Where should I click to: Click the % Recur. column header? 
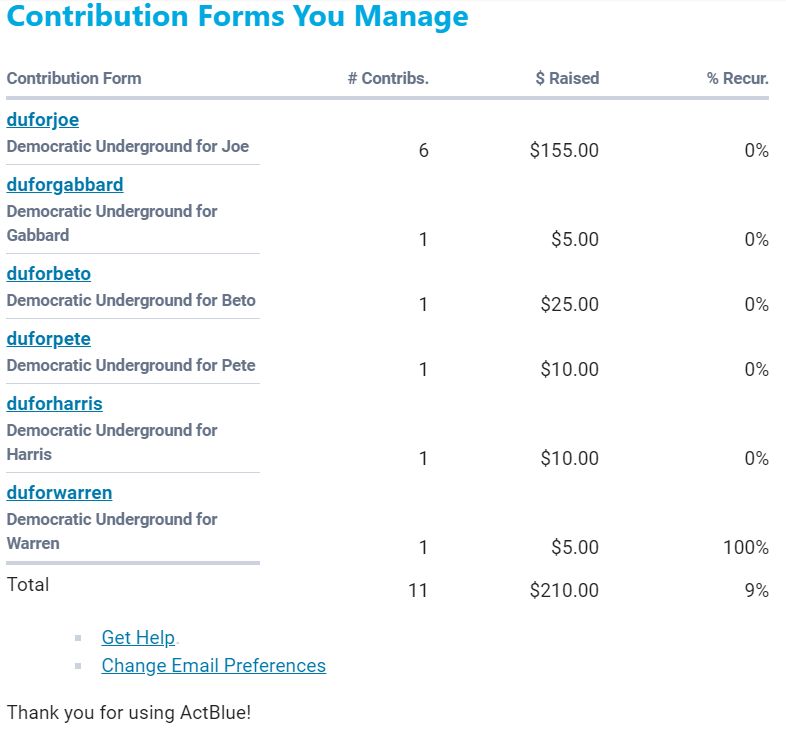[737, 78]
